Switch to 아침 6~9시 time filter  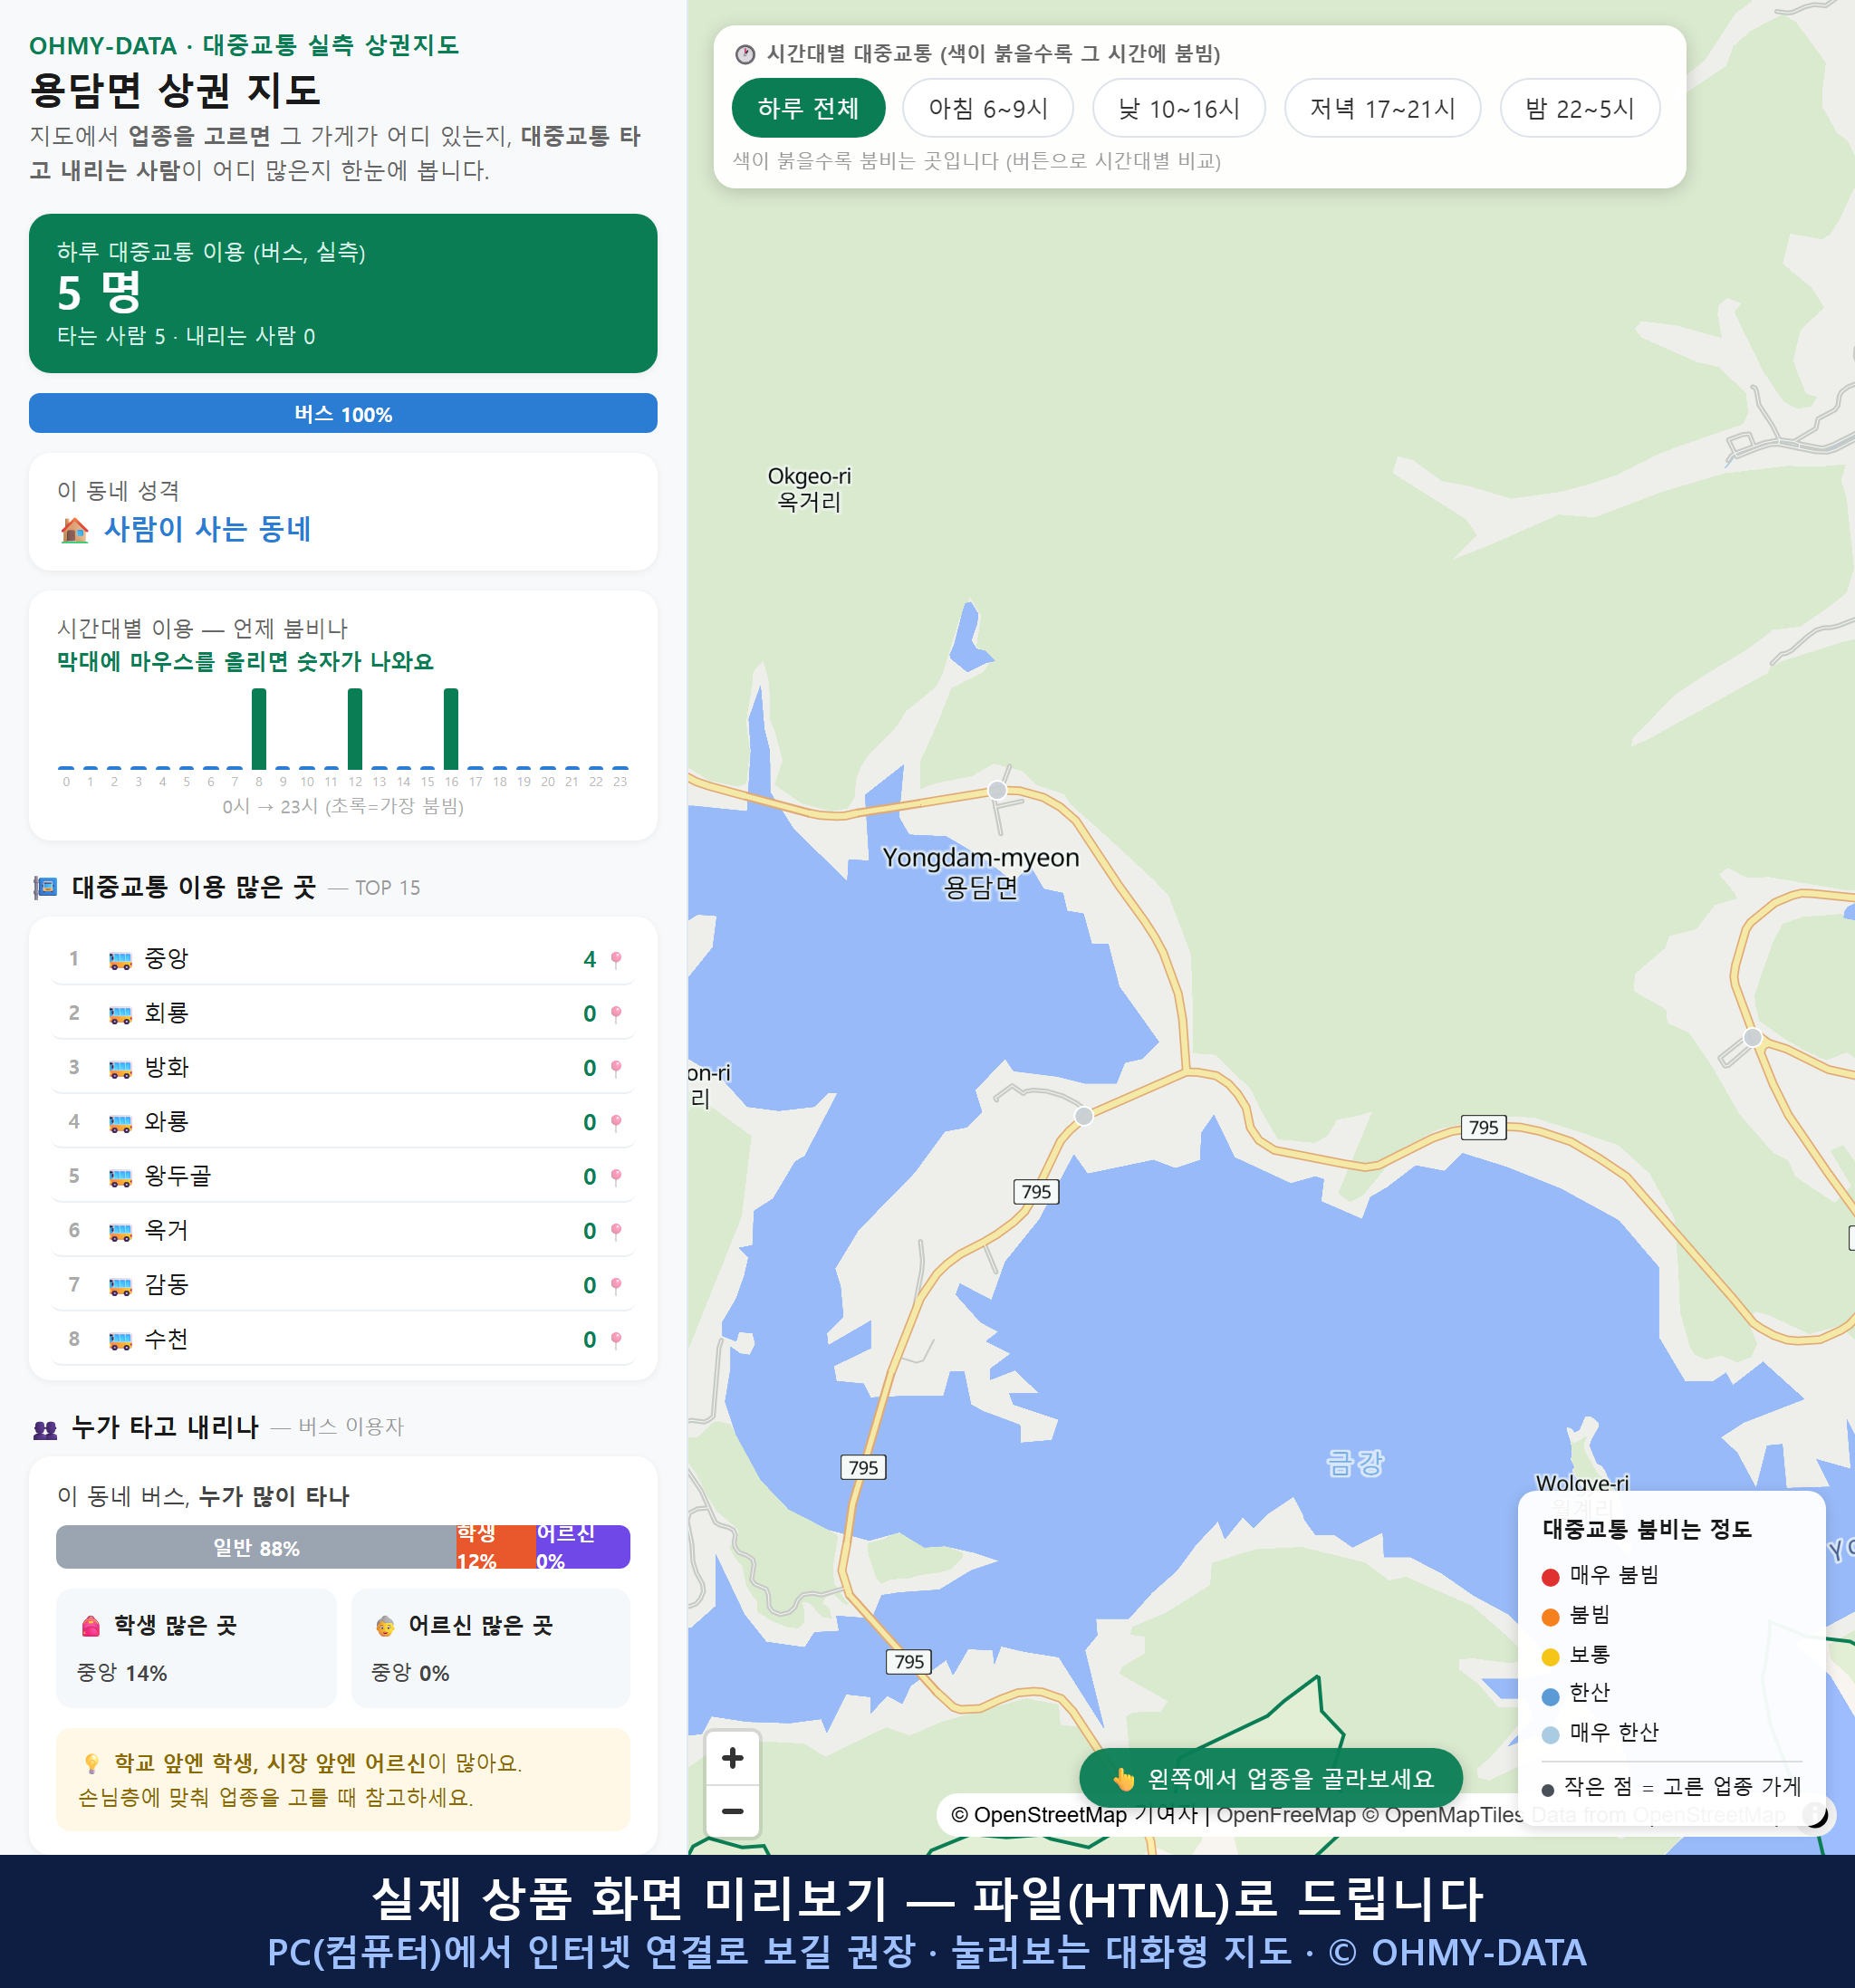click(x=987, y=108)
